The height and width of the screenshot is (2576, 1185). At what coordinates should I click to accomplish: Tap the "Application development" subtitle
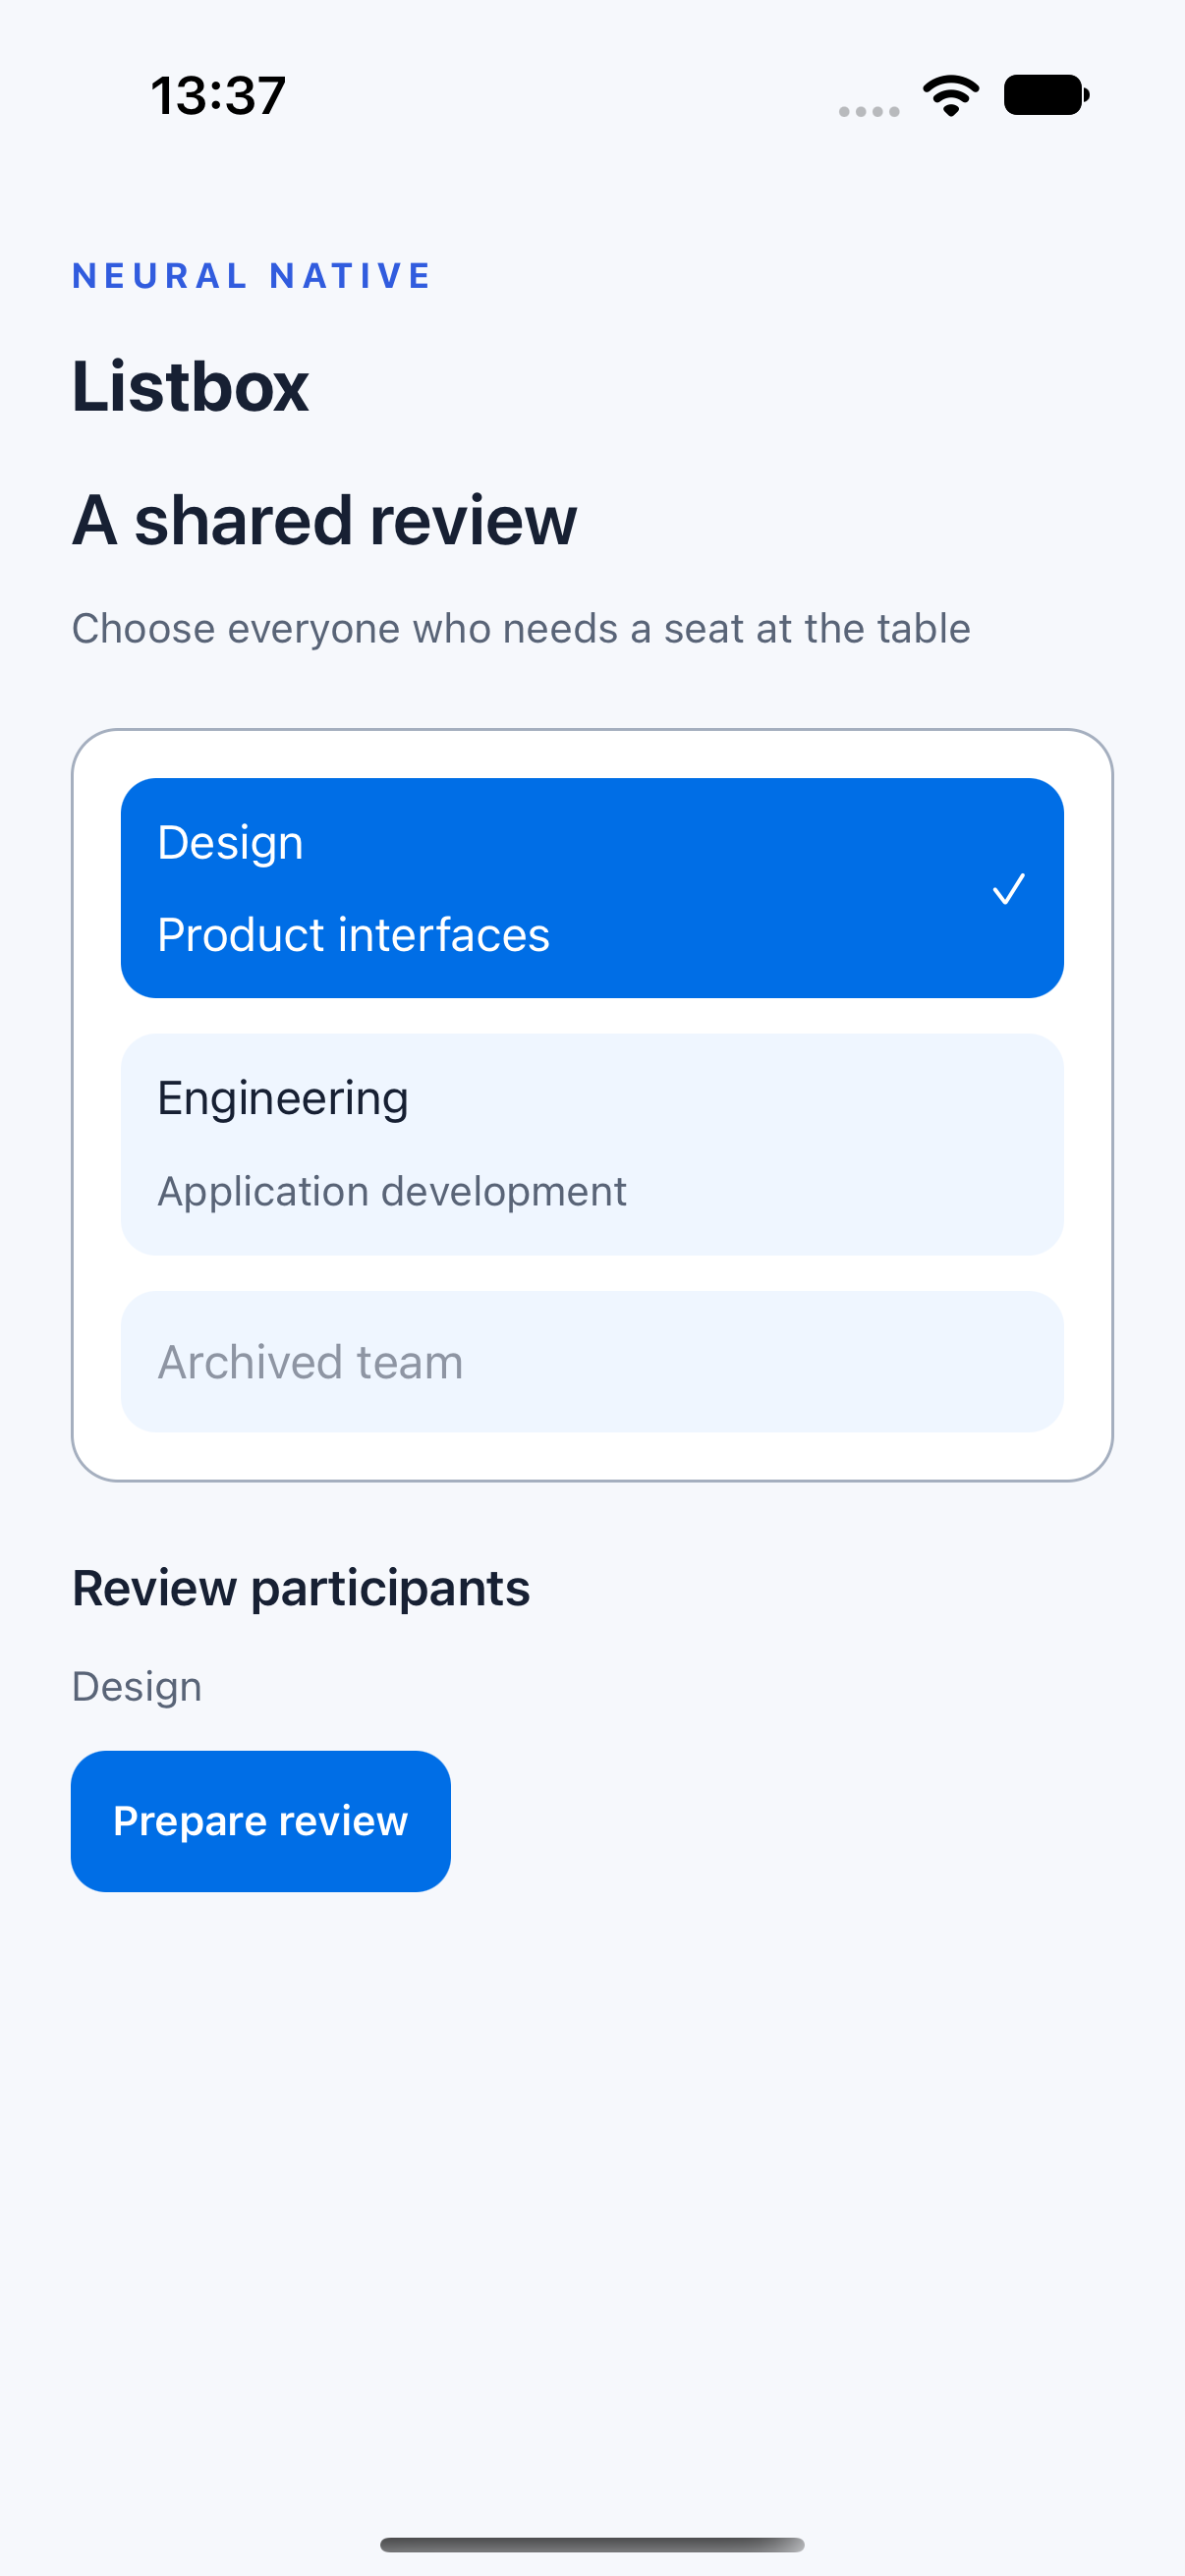pos(392,1191)
